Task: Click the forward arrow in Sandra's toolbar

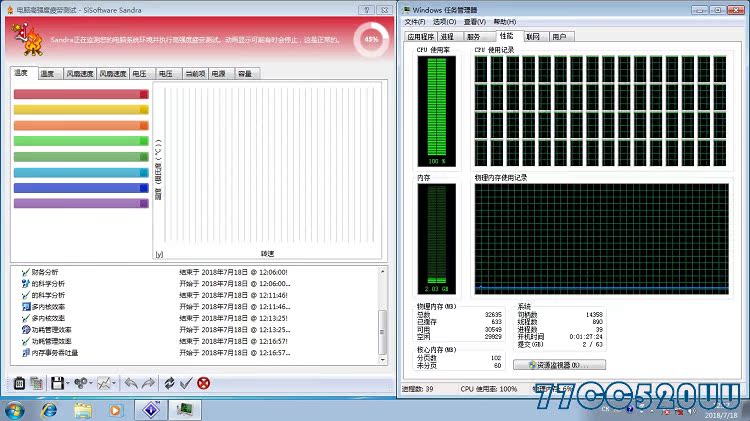Action: [x=149, y=383]
